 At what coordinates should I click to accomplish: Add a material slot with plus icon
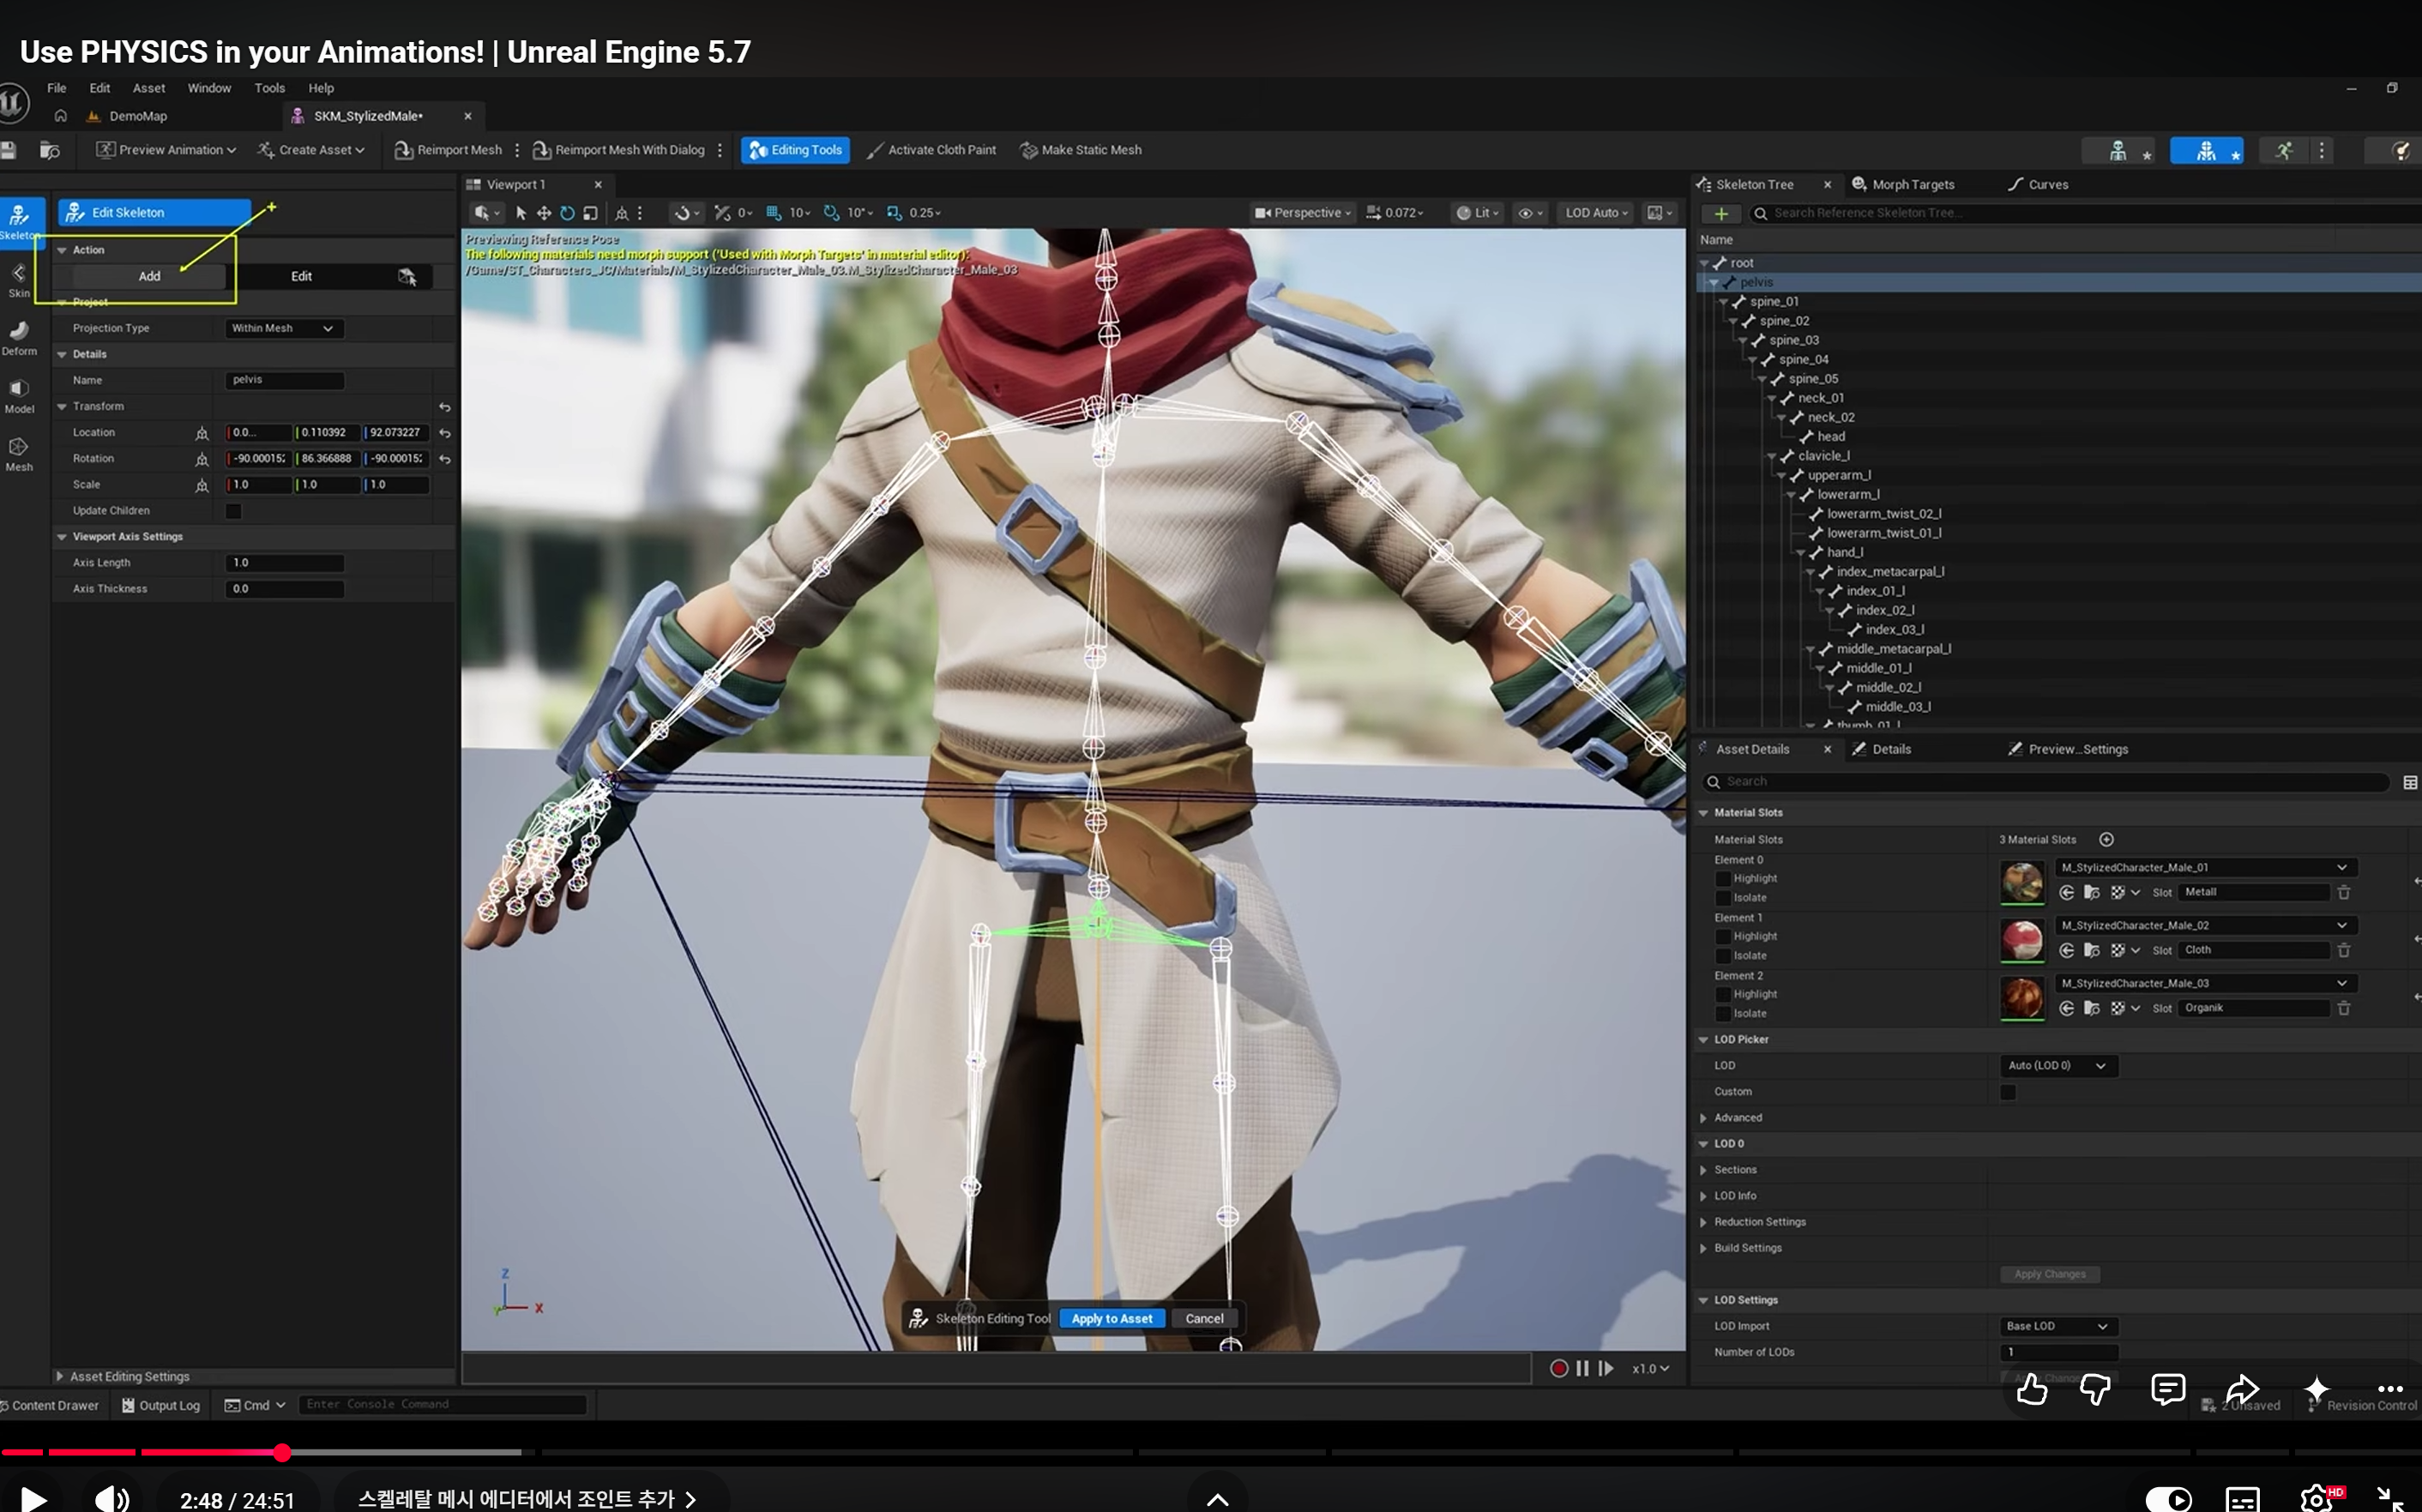(2106, 840)
